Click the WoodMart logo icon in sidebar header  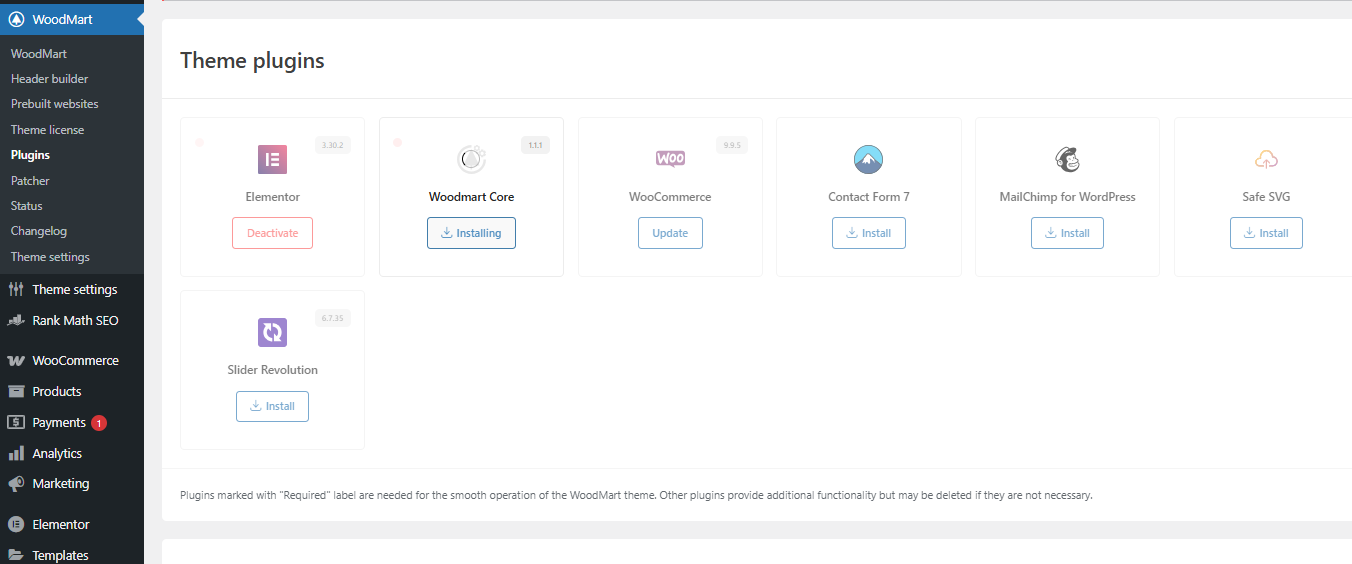(x=16, y=19)
